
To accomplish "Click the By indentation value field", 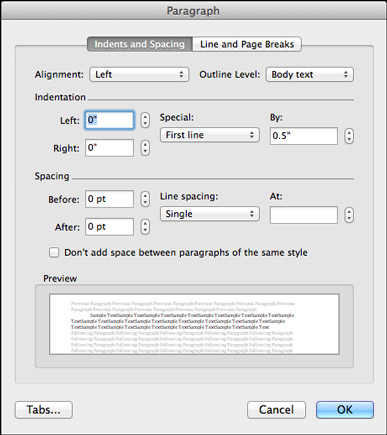I will (x=304, y=136).
